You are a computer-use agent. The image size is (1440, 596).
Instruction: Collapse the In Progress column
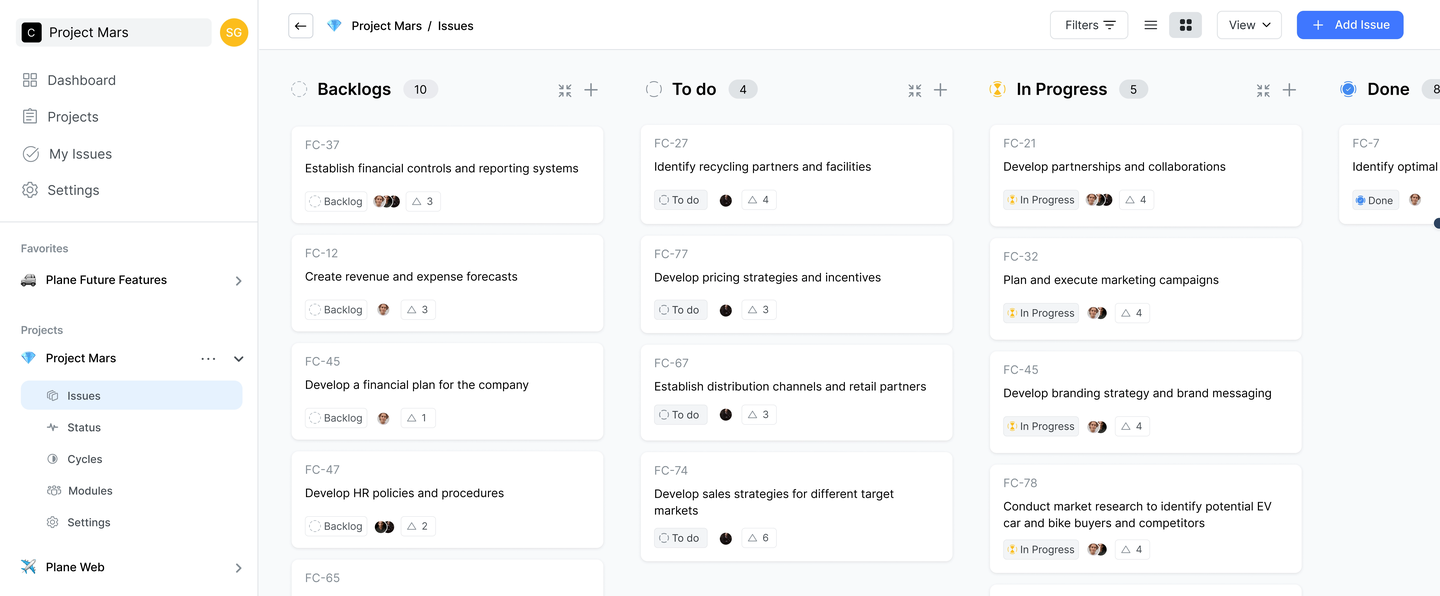1263,90
